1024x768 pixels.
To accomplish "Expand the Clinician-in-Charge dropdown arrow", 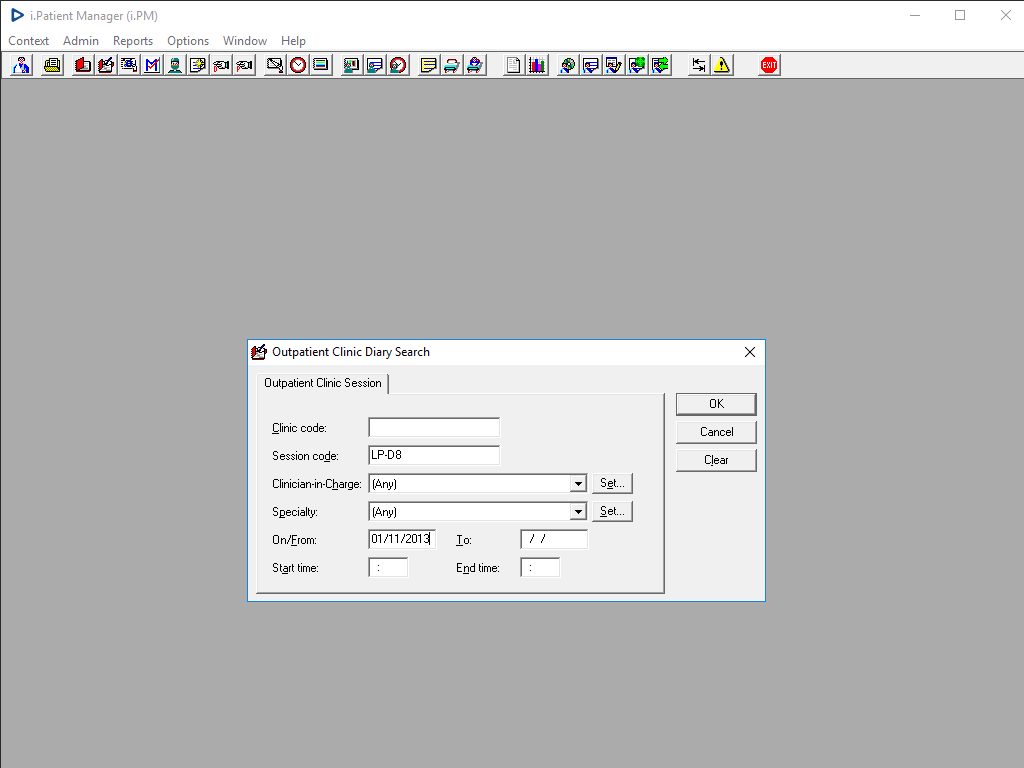I will [x=578, y=484].
